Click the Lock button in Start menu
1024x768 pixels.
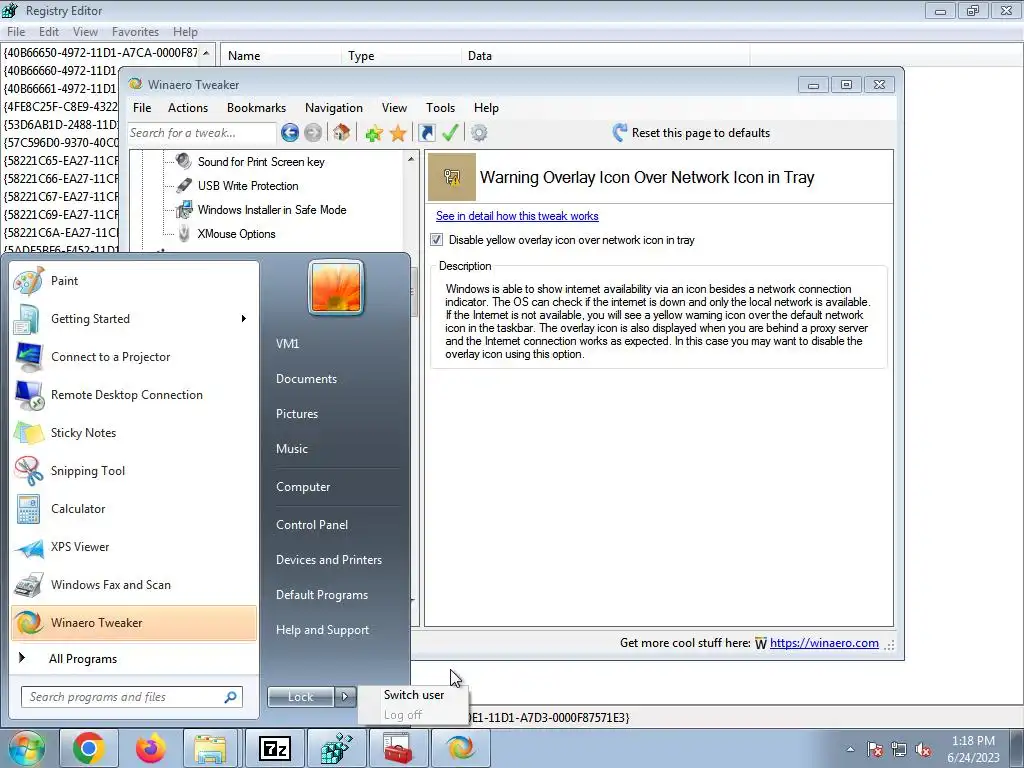coord(301,697)
